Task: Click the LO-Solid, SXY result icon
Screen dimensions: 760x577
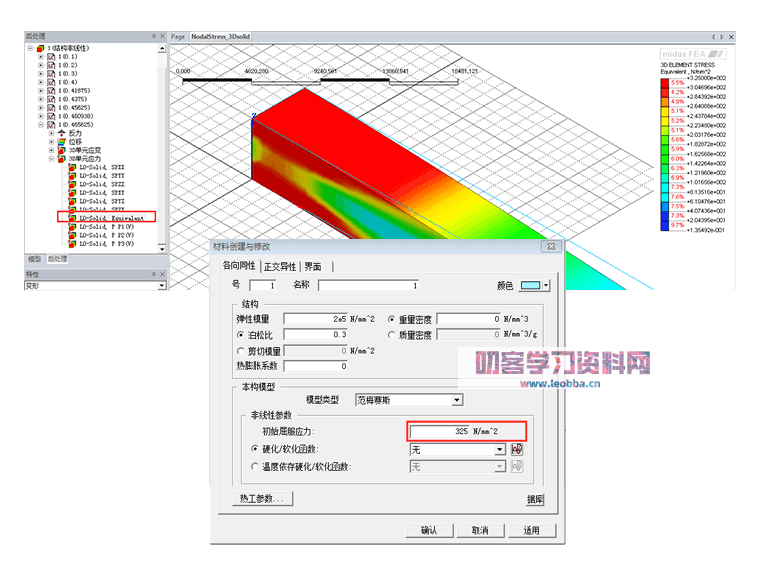Action: (72, 192)
